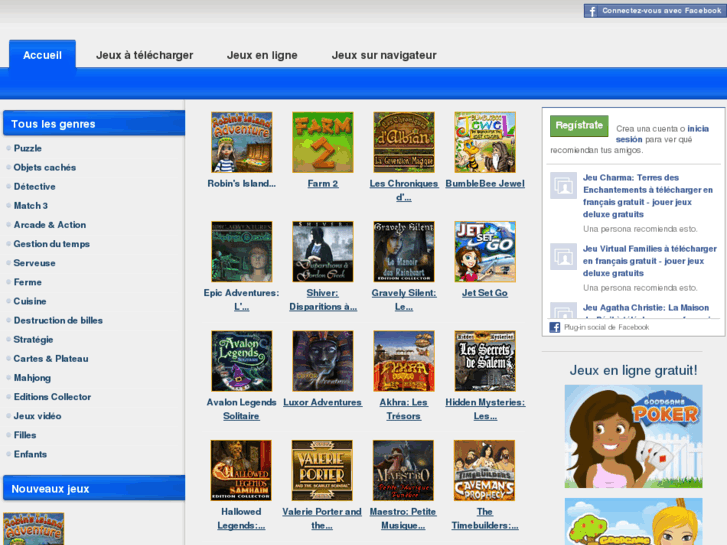Open Gravely Silent game cover image

coord(404,252)
